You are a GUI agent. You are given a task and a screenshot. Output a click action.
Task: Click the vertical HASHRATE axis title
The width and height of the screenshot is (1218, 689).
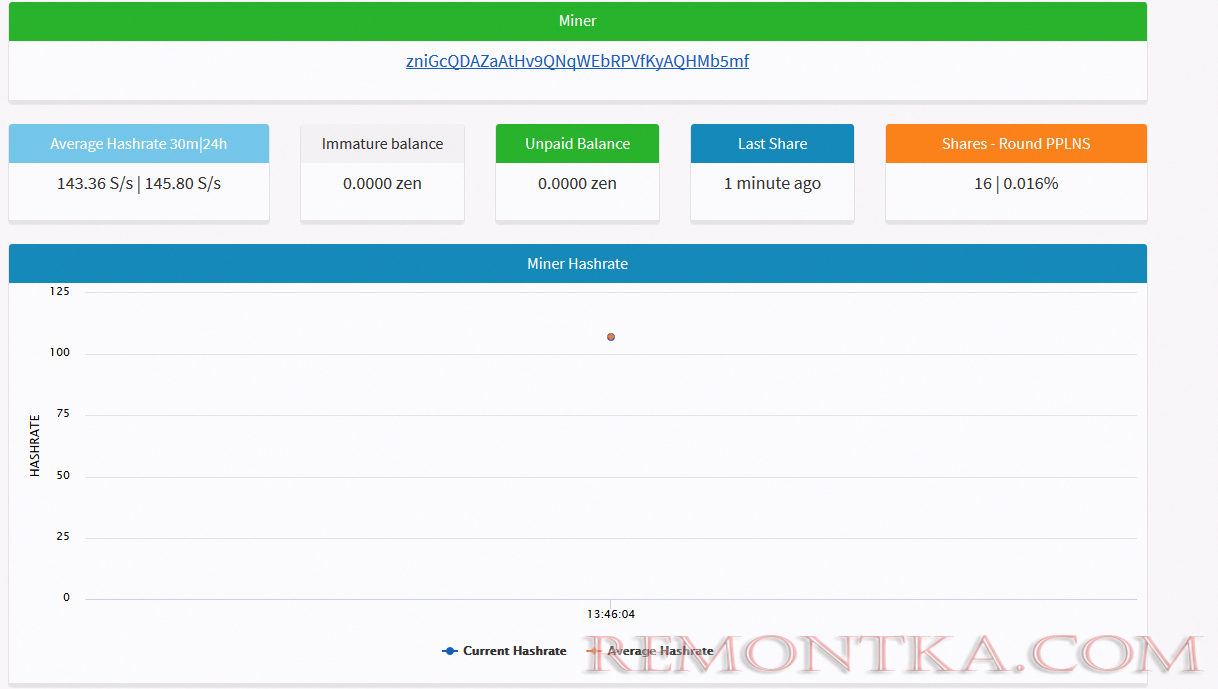pos(35,445)
